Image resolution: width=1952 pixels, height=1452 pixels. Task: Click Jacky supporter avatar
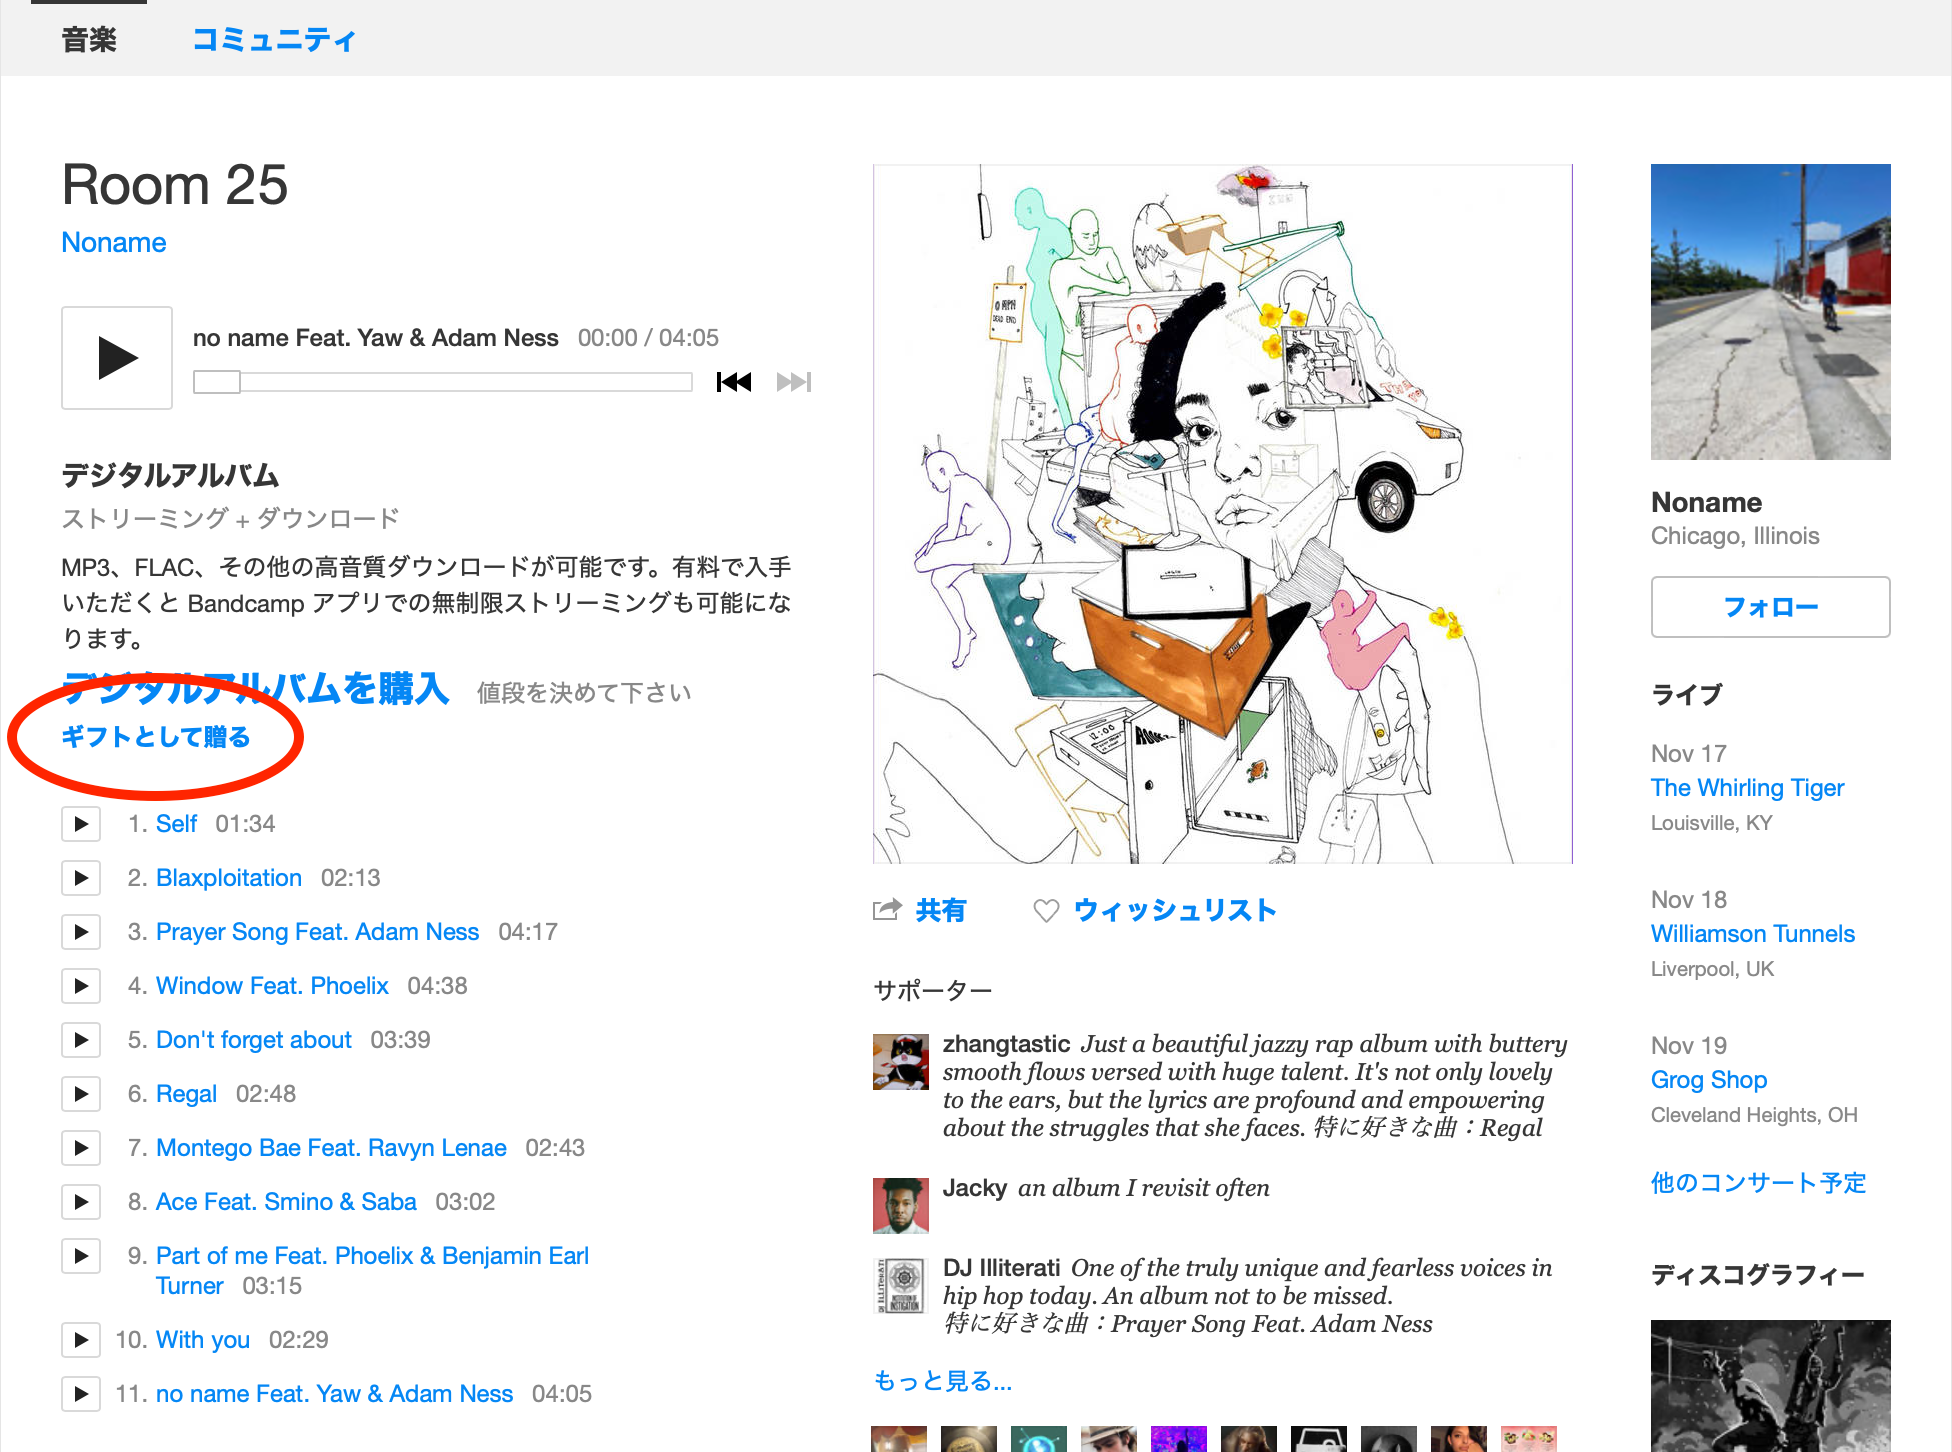[x=901, y=1206]
